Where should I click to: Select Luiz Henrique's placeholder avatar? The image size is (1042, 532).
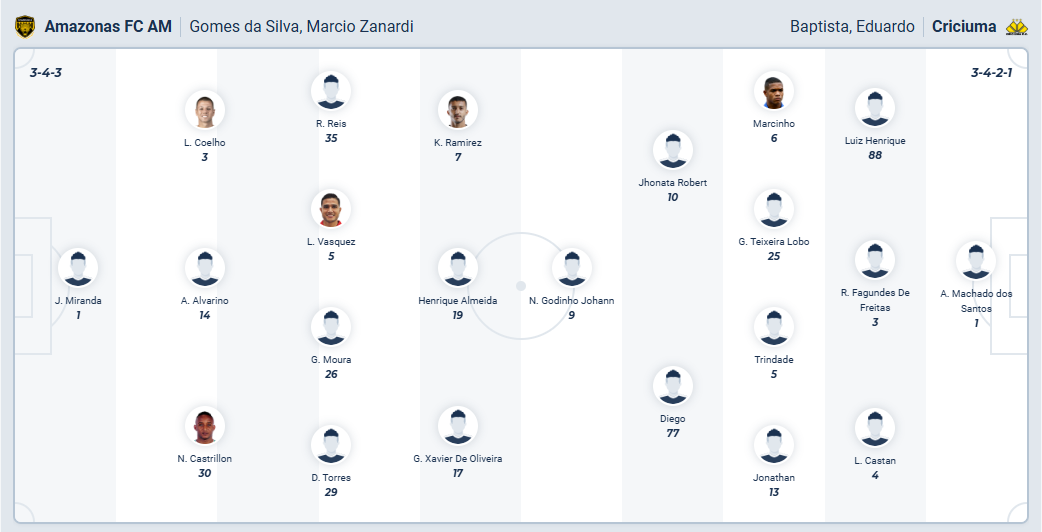(x=875, y=108)
